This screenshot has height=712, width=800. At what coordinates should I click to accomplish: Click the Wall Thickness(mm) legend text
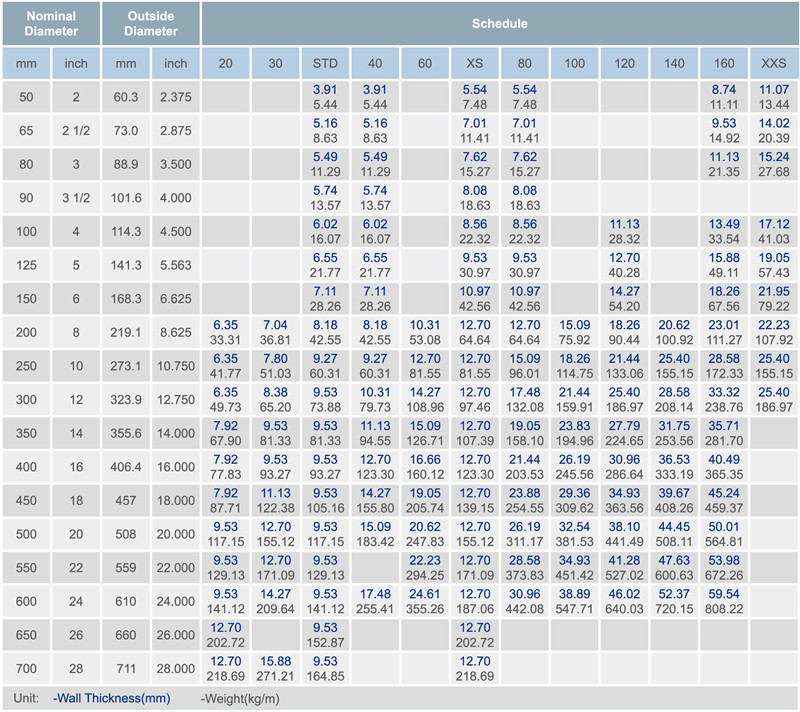click(112, 698)
